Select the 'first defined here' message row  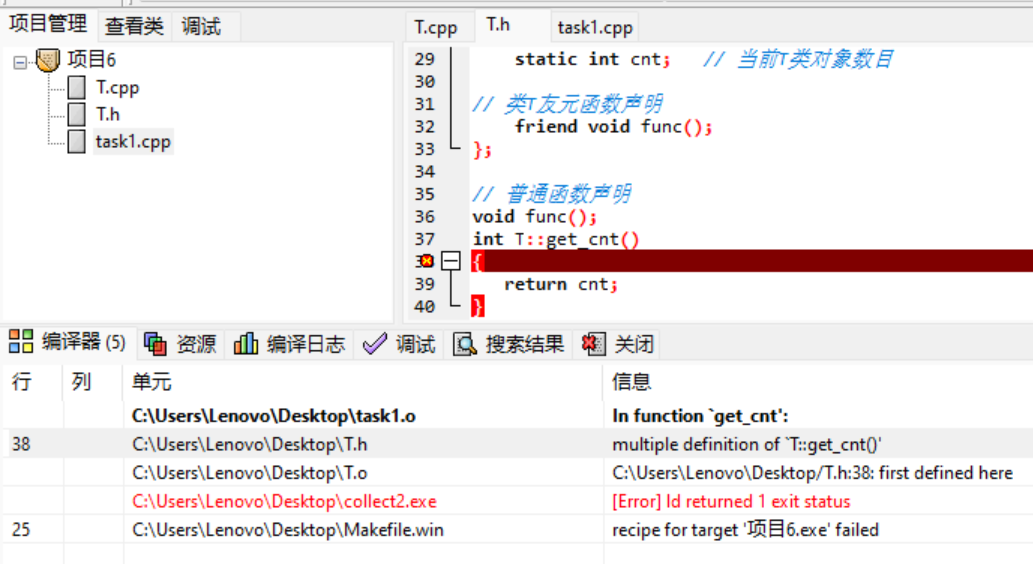coord(518,472)
